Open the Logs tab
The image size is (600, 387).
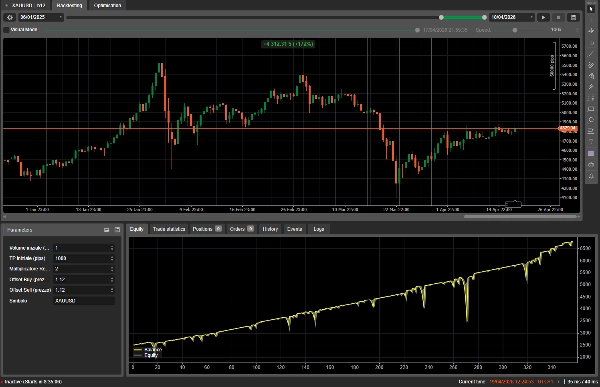[319, 229]
